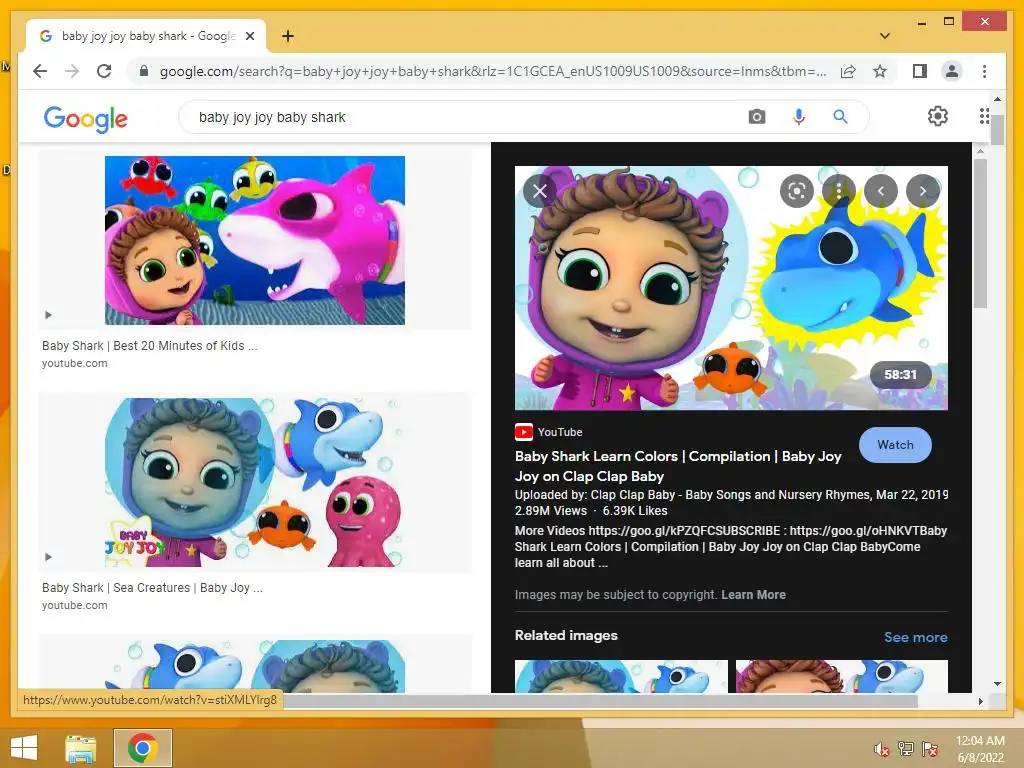Close the image preview panel
Viewport: 1024px width, 768px height.
tap(539, 191)
